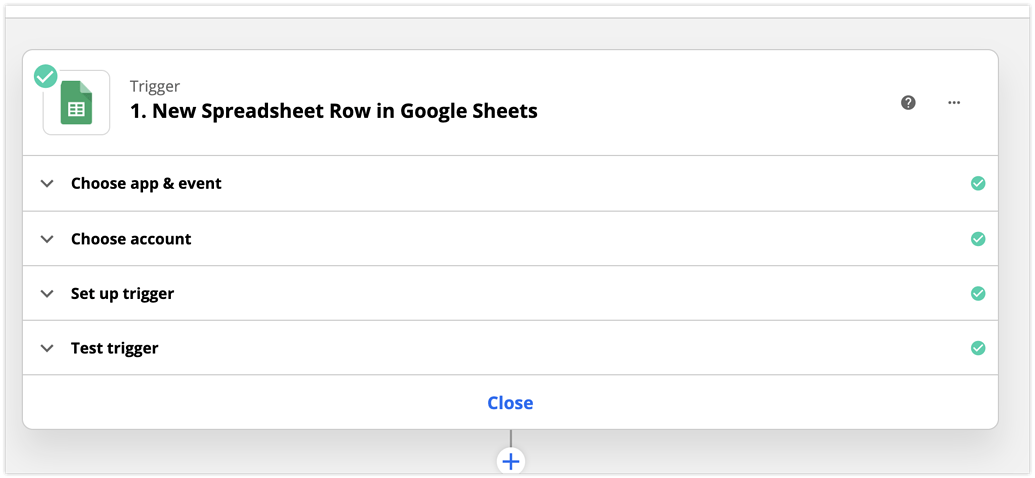Click the Set up trigger status checkmark
The width and height of the screenshot is (1035, 478).
pos(978,294)
